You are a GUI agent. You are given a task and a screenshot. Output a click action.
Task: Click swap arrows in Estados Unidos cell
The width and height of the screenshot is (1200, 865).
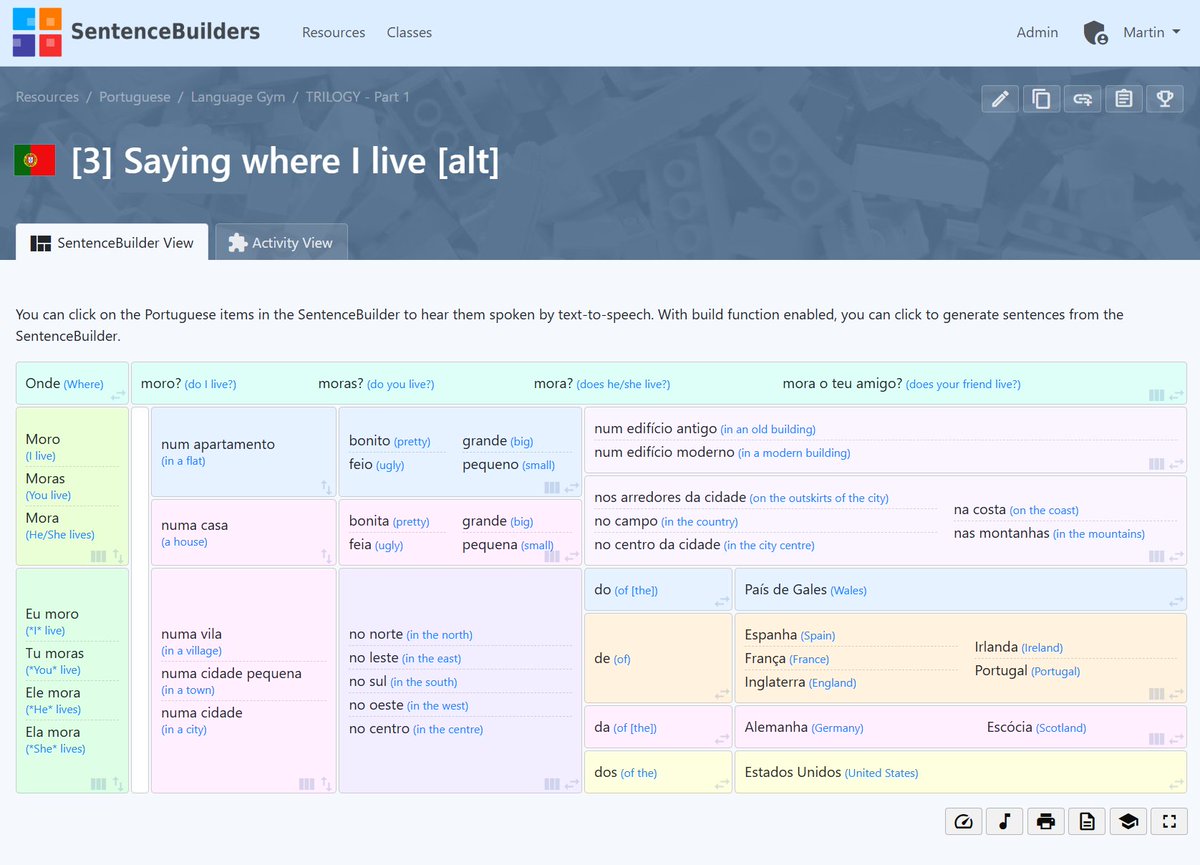coord(1176,785)
